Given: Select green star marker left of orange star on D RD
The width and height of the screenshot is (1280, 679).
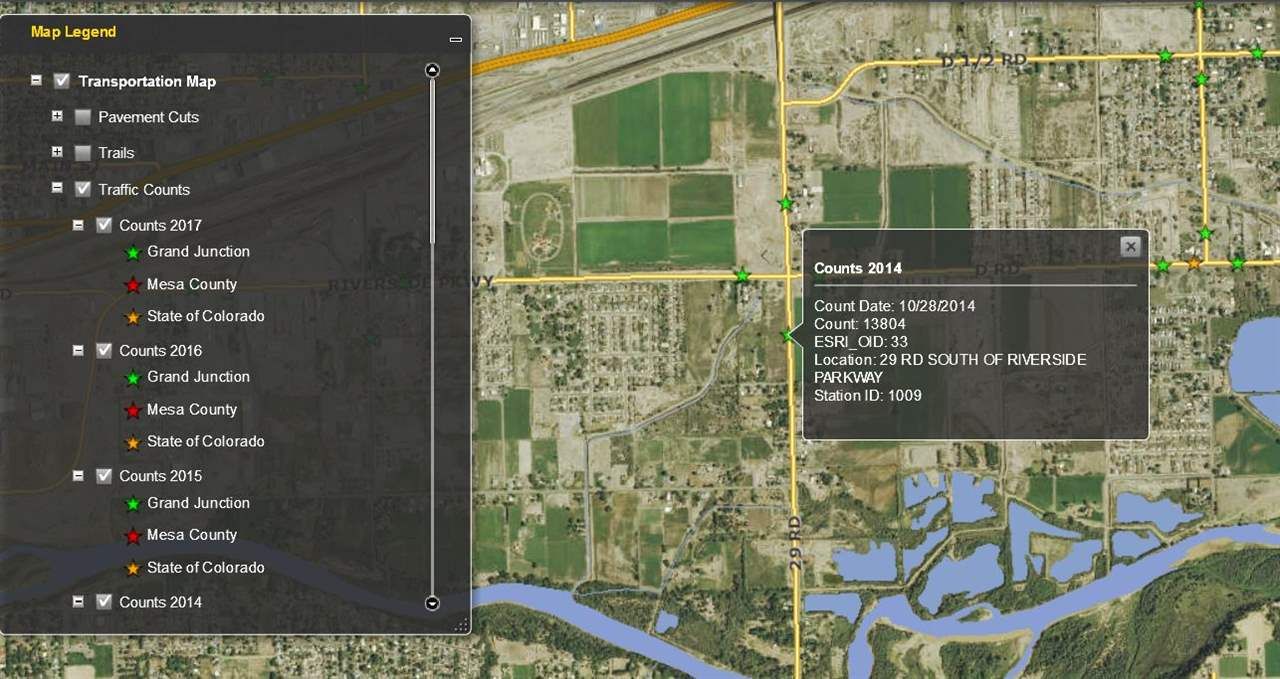Looking at the screenshot, I should click(1163, 265).
